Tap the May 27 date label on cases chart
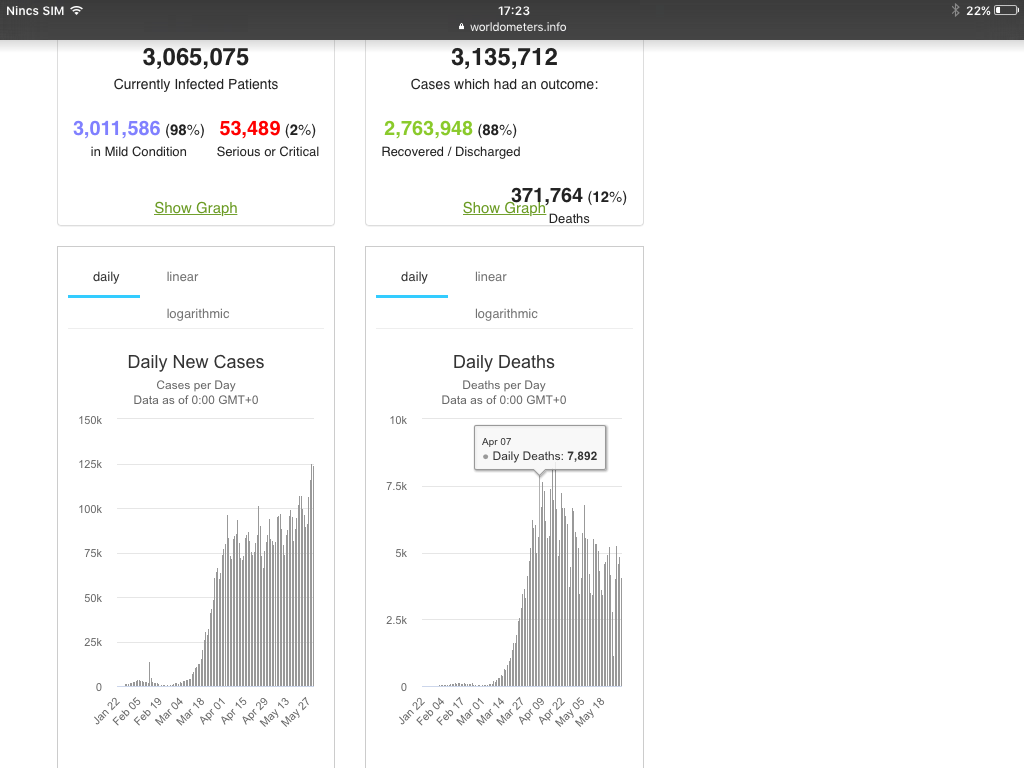 click(295, 712)
